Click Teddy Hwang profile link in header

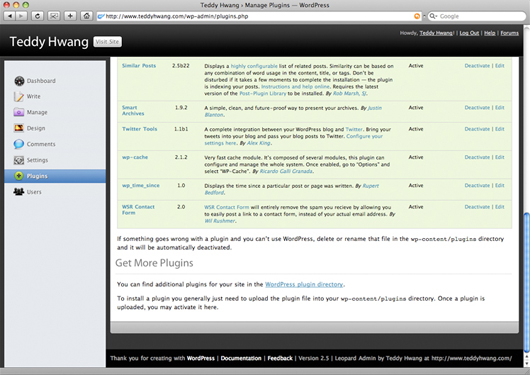[x=436, y=33]
